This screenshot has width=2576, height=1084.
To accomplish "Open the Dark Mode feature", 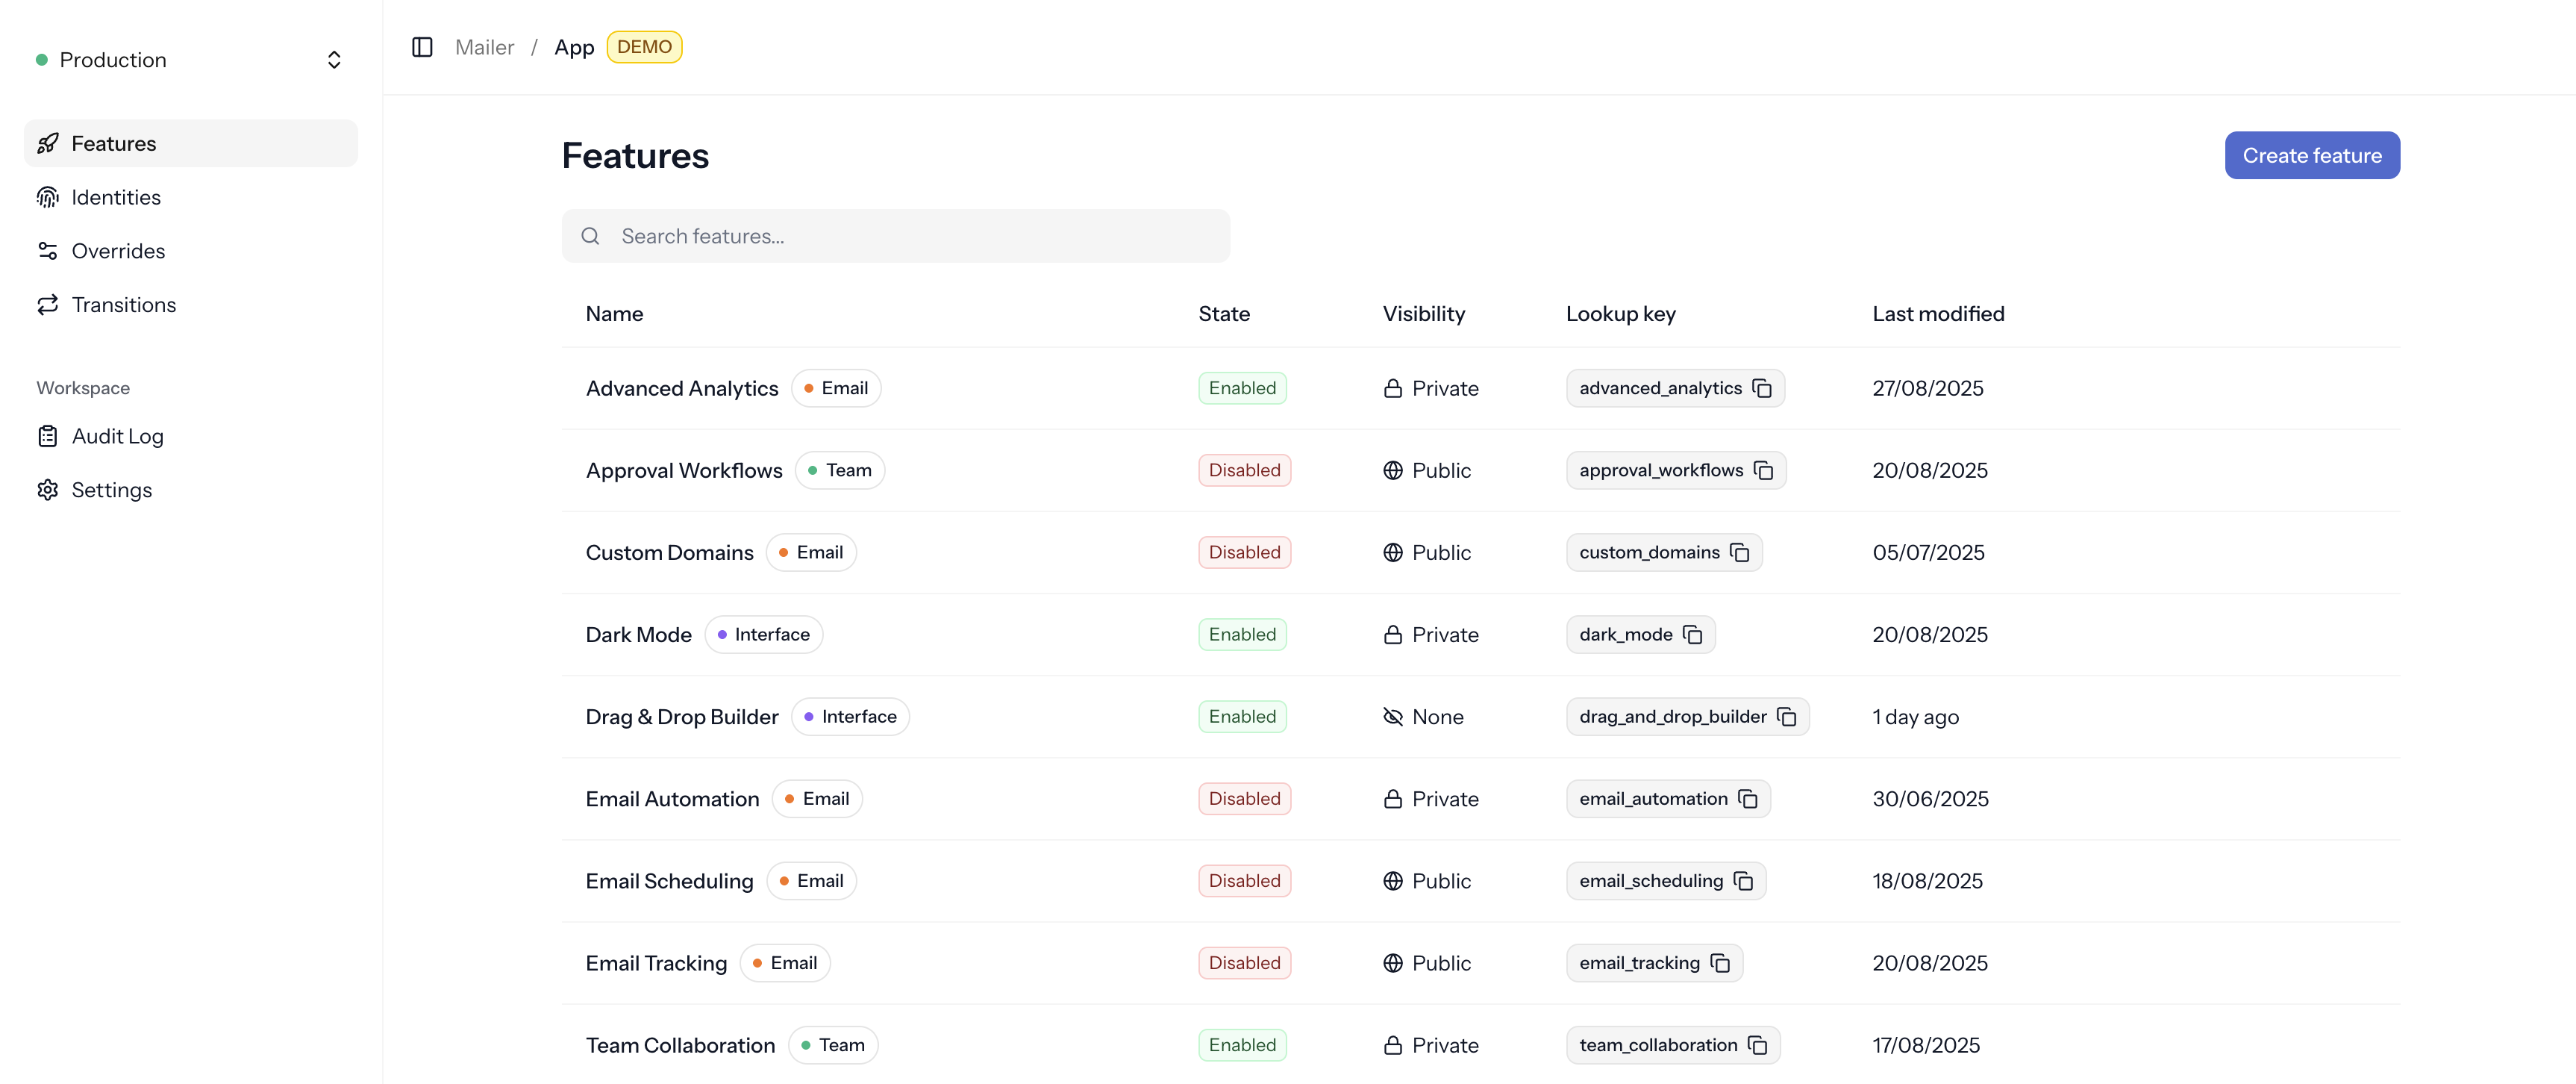I will [638, 634].
